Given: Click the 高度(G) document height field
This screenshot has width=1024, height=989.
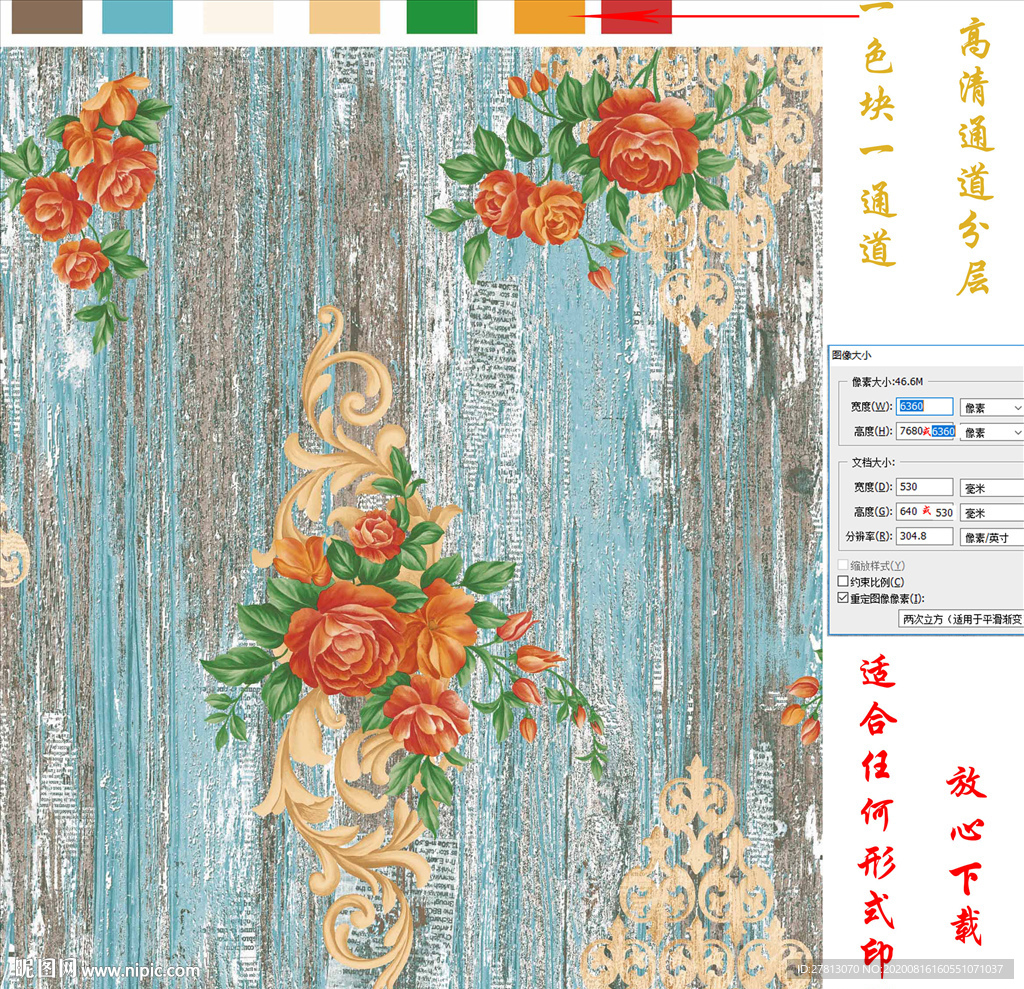Looking at the screenshot, I should pos(925,511).
